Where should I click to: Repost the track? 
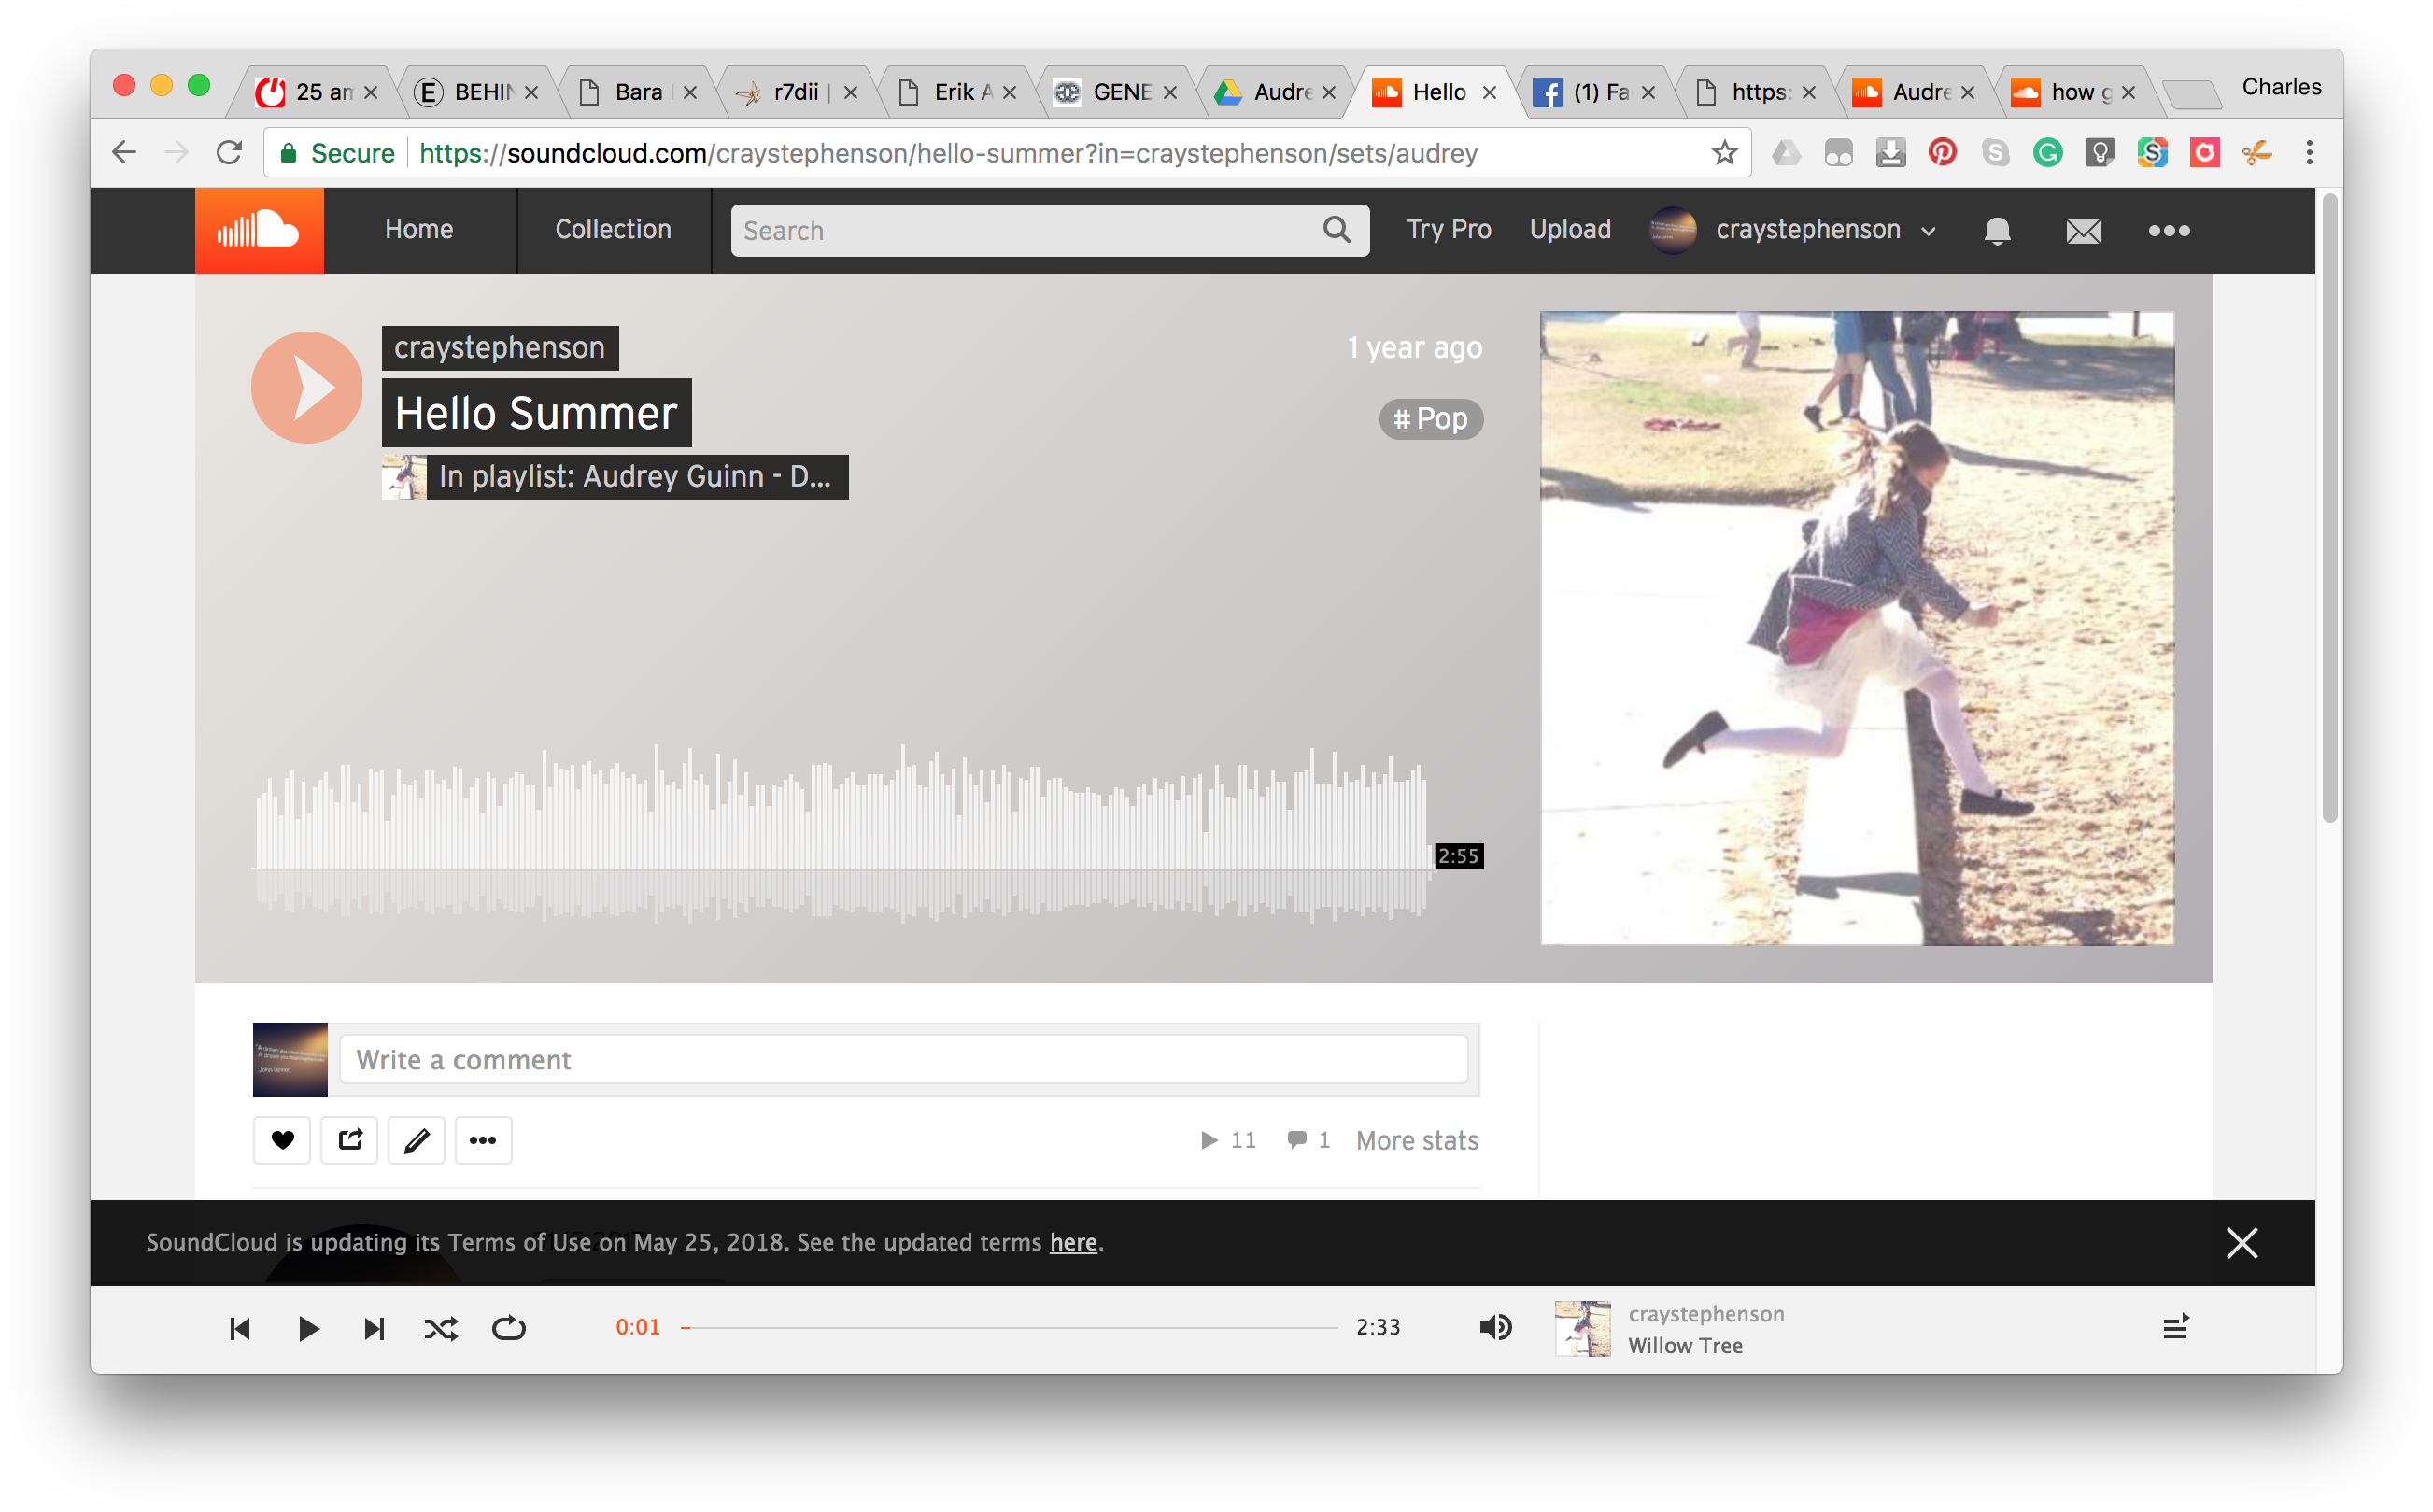pos(349,1140)
